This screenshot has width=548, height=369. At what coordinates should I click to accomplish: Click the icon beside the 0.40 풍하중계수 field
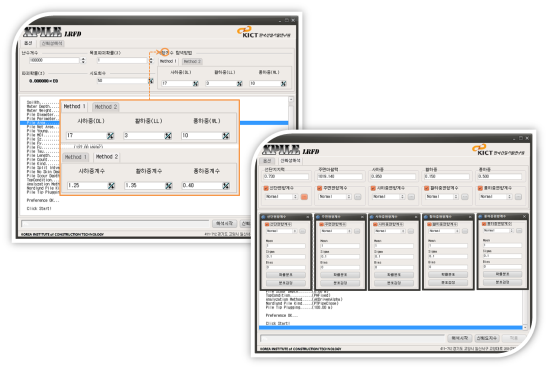[226, 186]
